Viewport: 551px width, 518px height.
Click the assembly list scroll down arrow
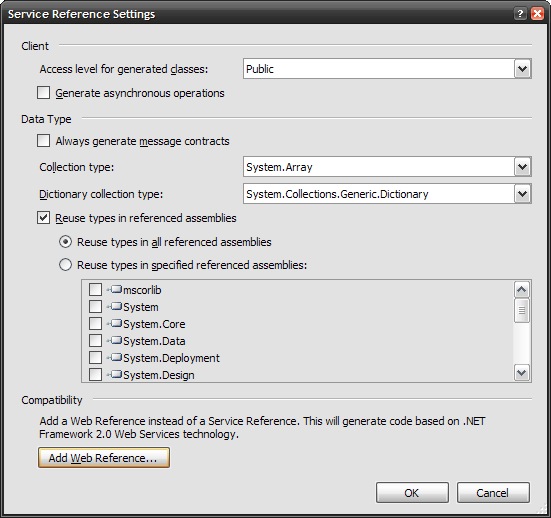(x=522, y=373)
